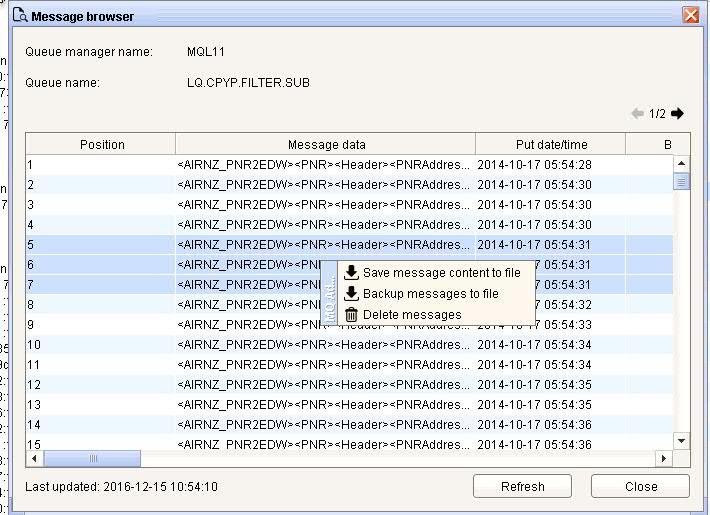Click the Message browser title bar icon
Image resolution: width=710 pixels, height=515 pixels.
tap(20, 15)
